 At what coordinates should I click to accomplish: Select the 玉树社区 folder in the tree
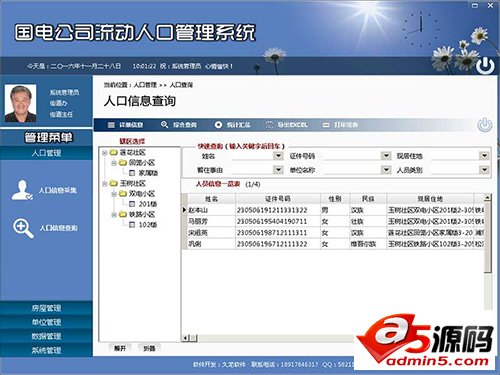click(128, 183)
